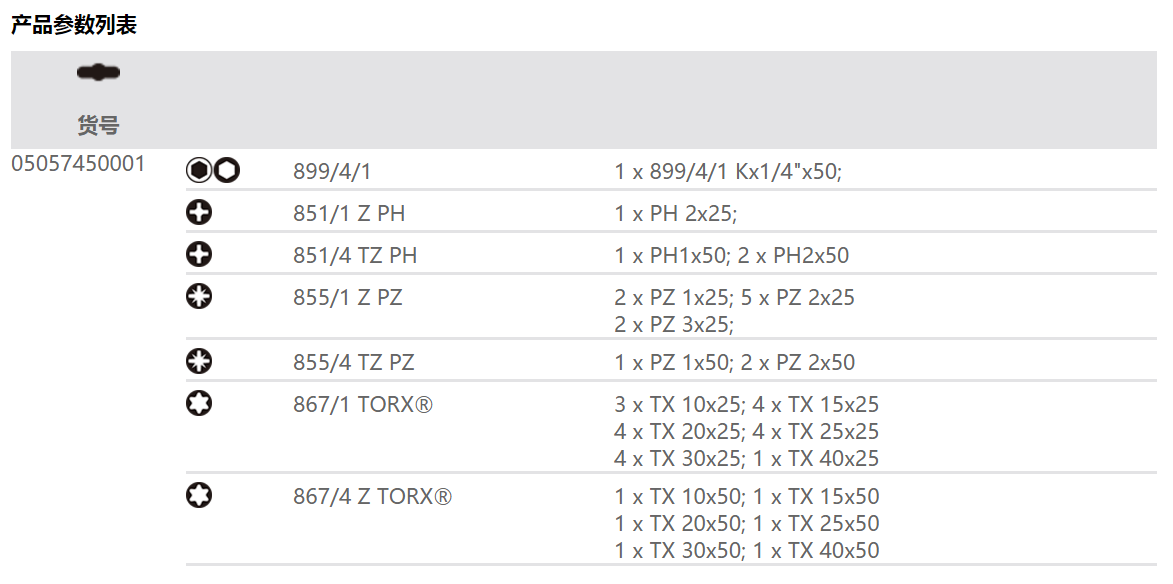Screen dimensions: 1173x584
Task: Click the 867/1 TORX® model name
Action: click(x=363, y=405)
